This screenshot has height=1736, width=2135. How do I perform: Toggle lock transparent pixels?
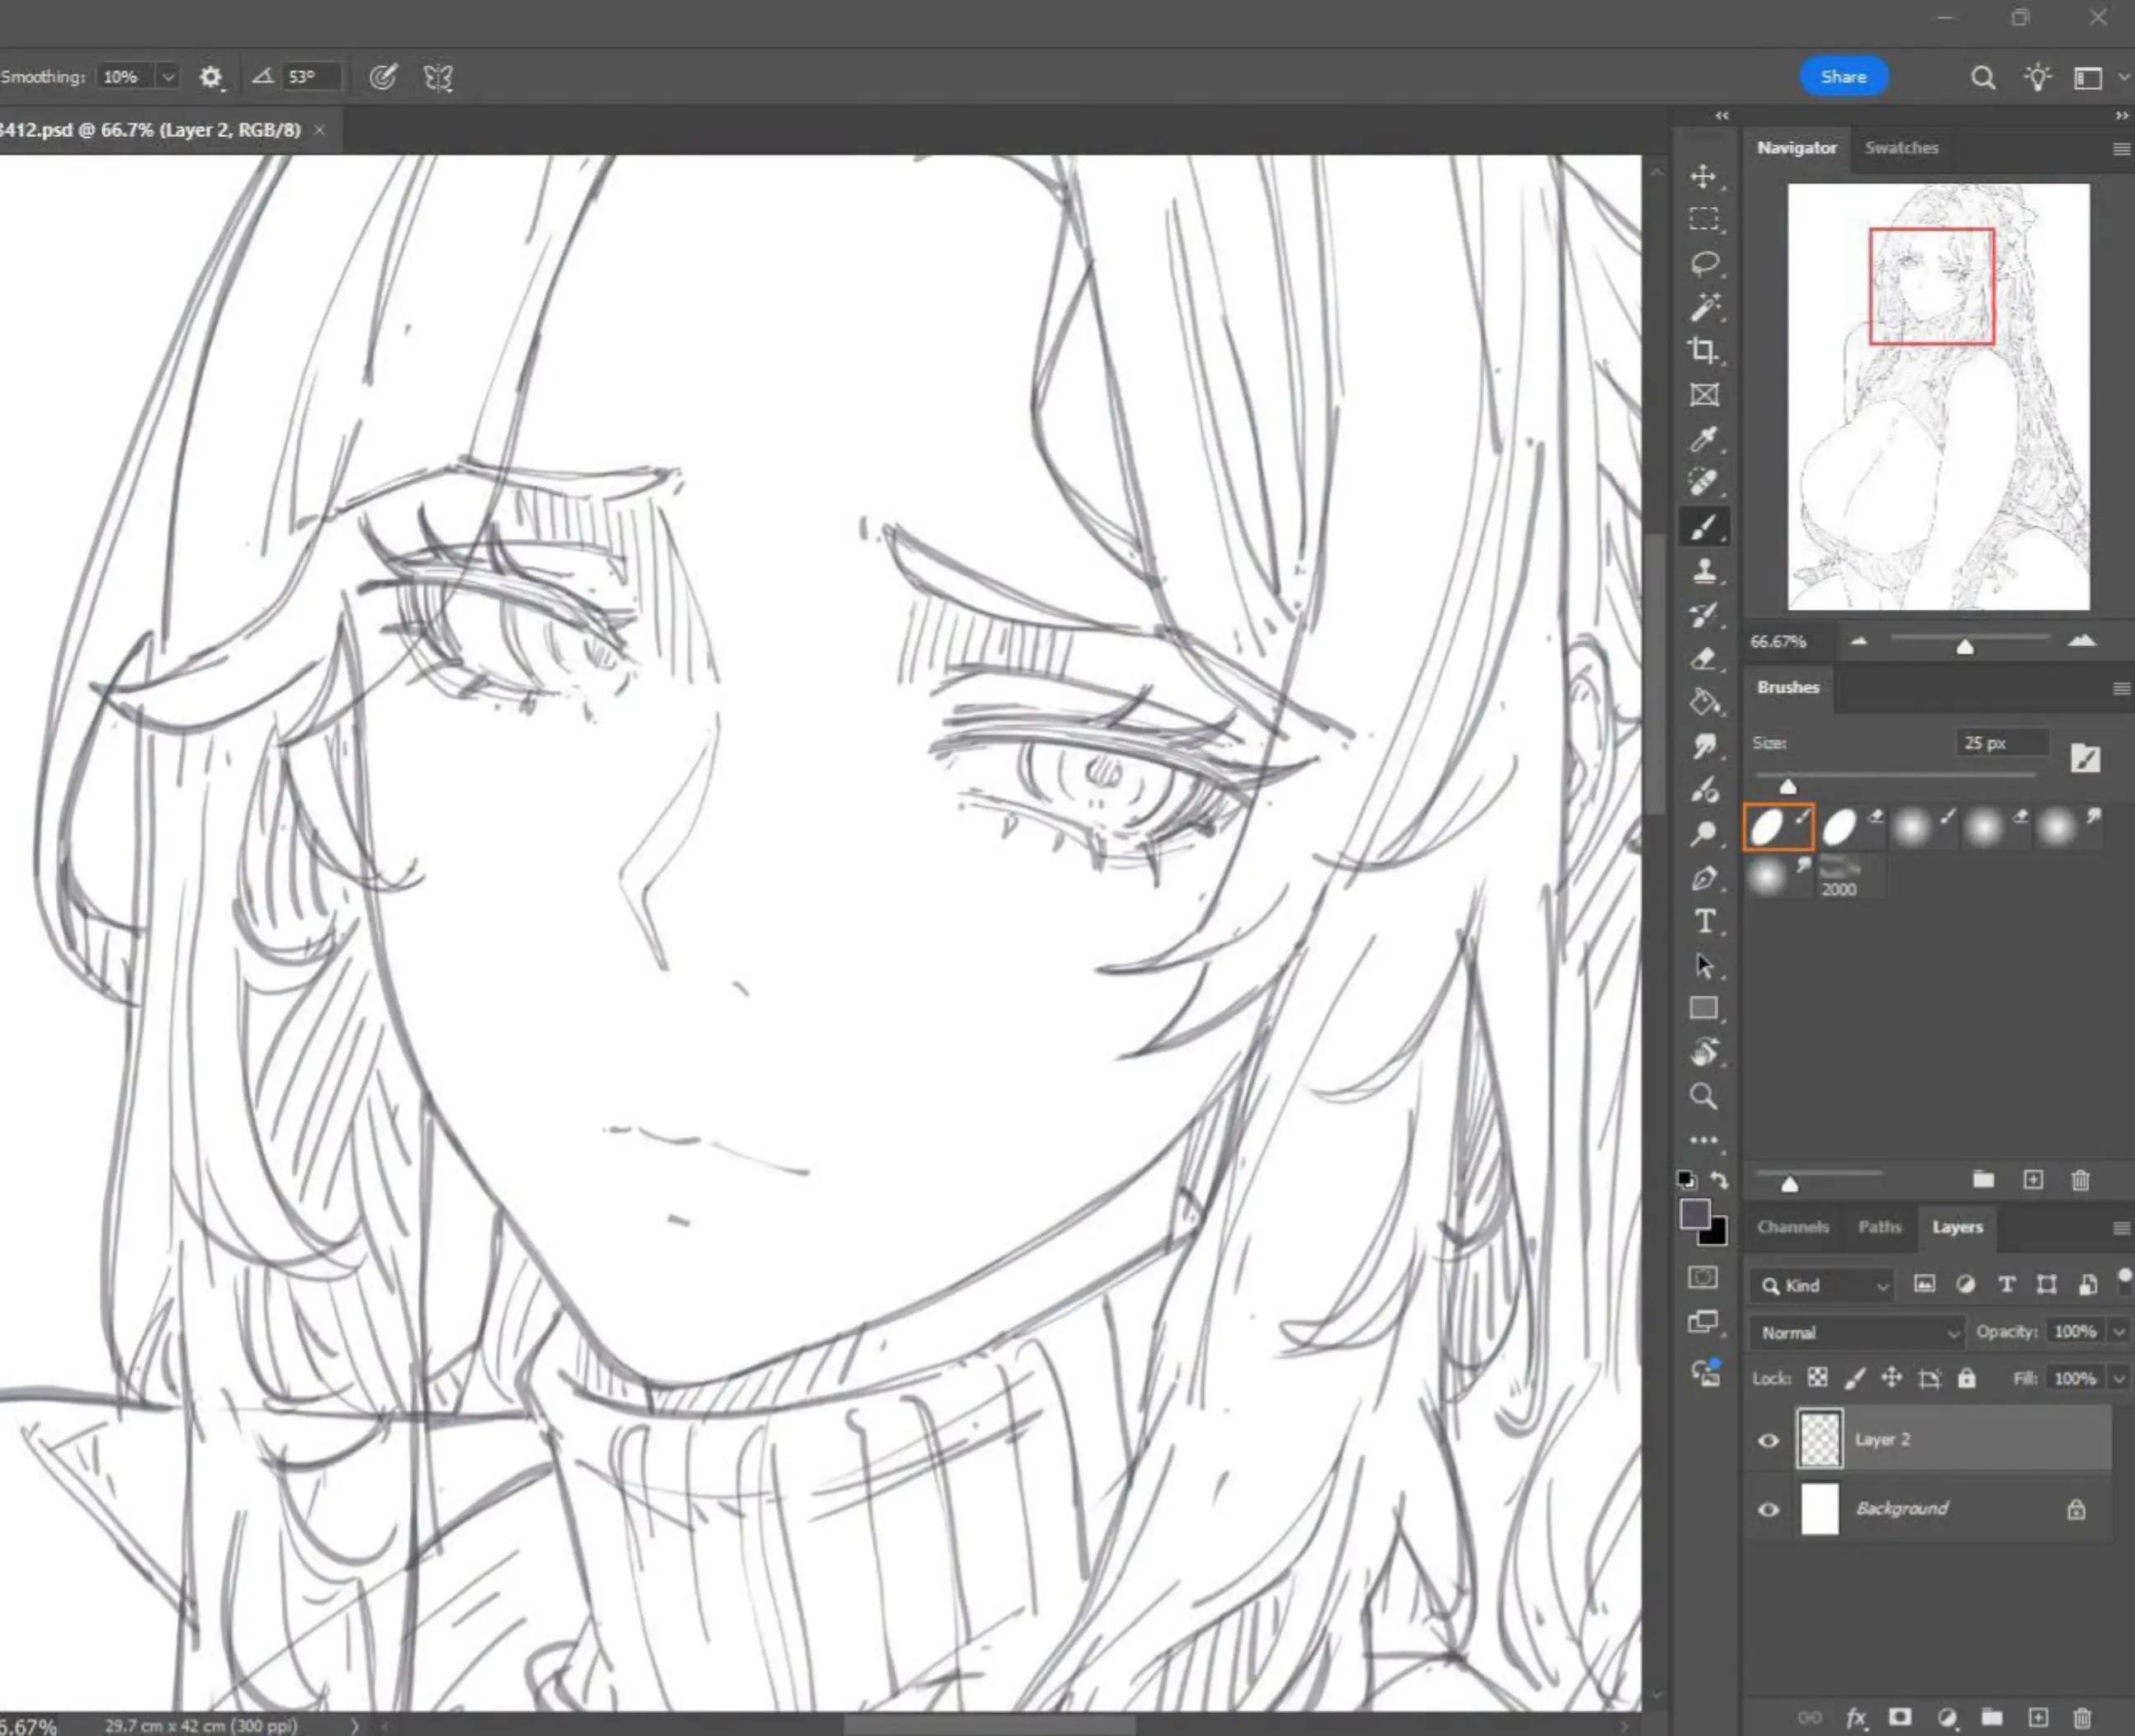coord(1818,1378)
